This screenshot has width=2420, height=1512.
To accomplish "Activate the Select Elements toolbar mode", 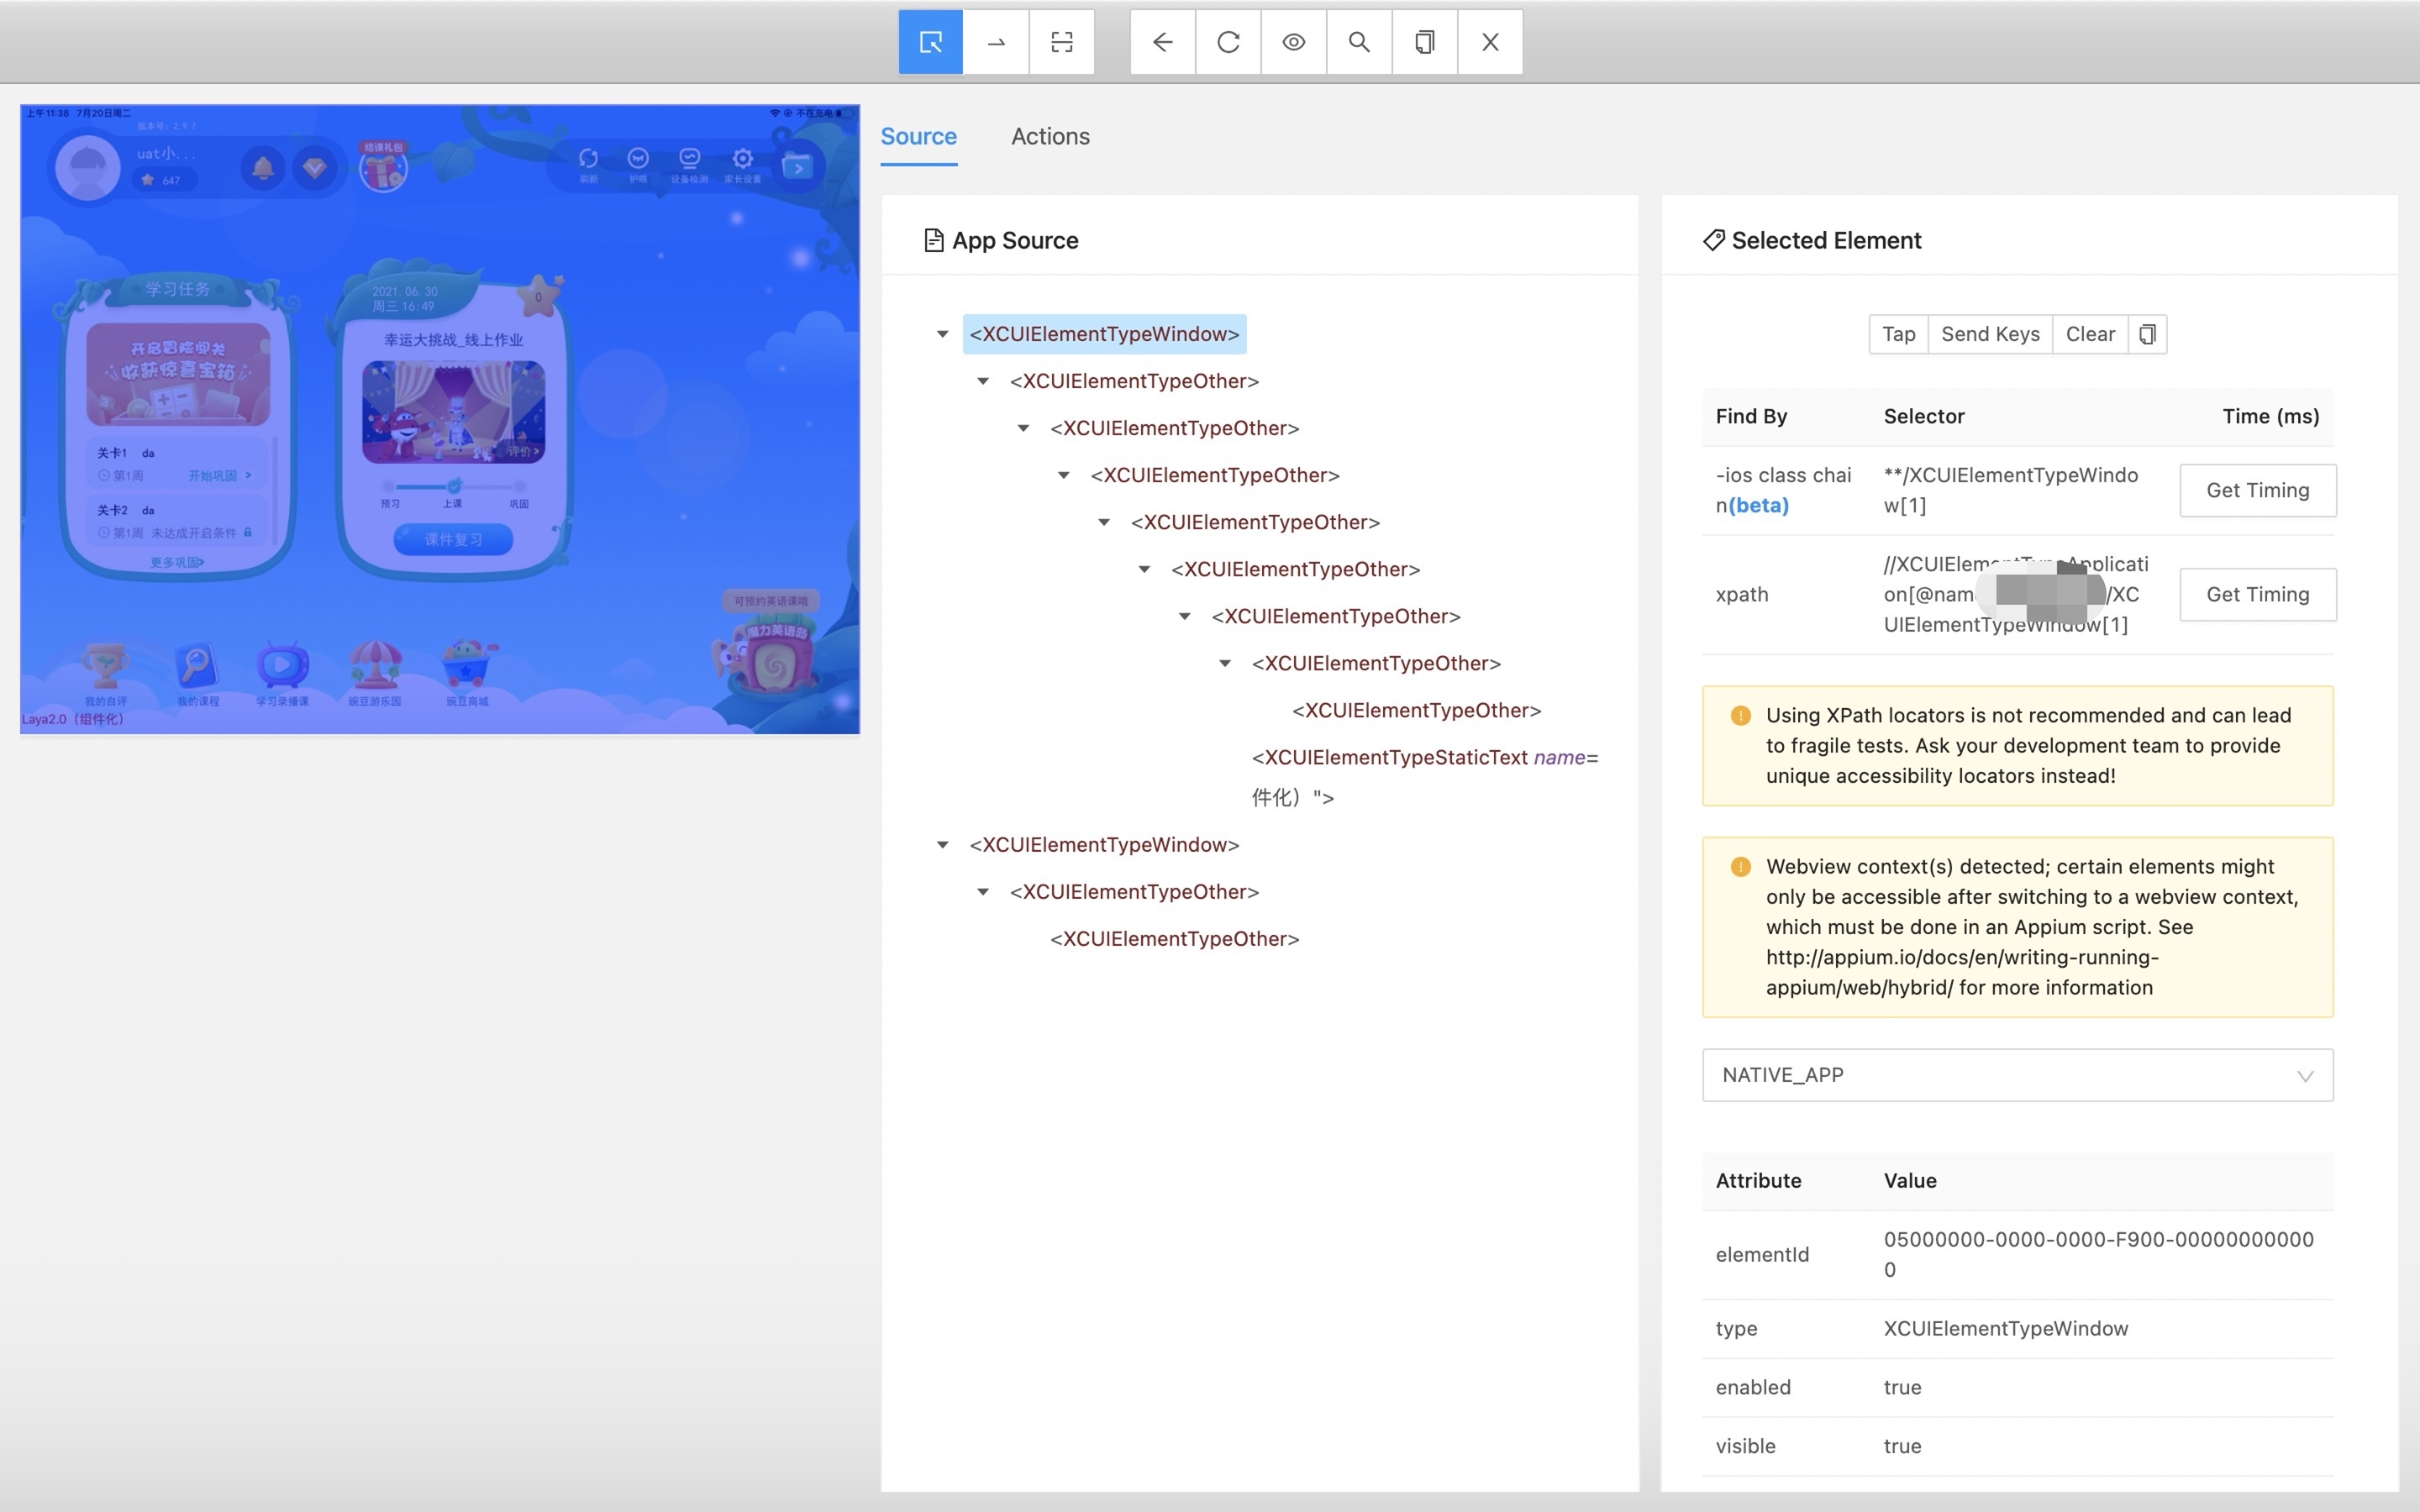I will (x=930, y=42).
